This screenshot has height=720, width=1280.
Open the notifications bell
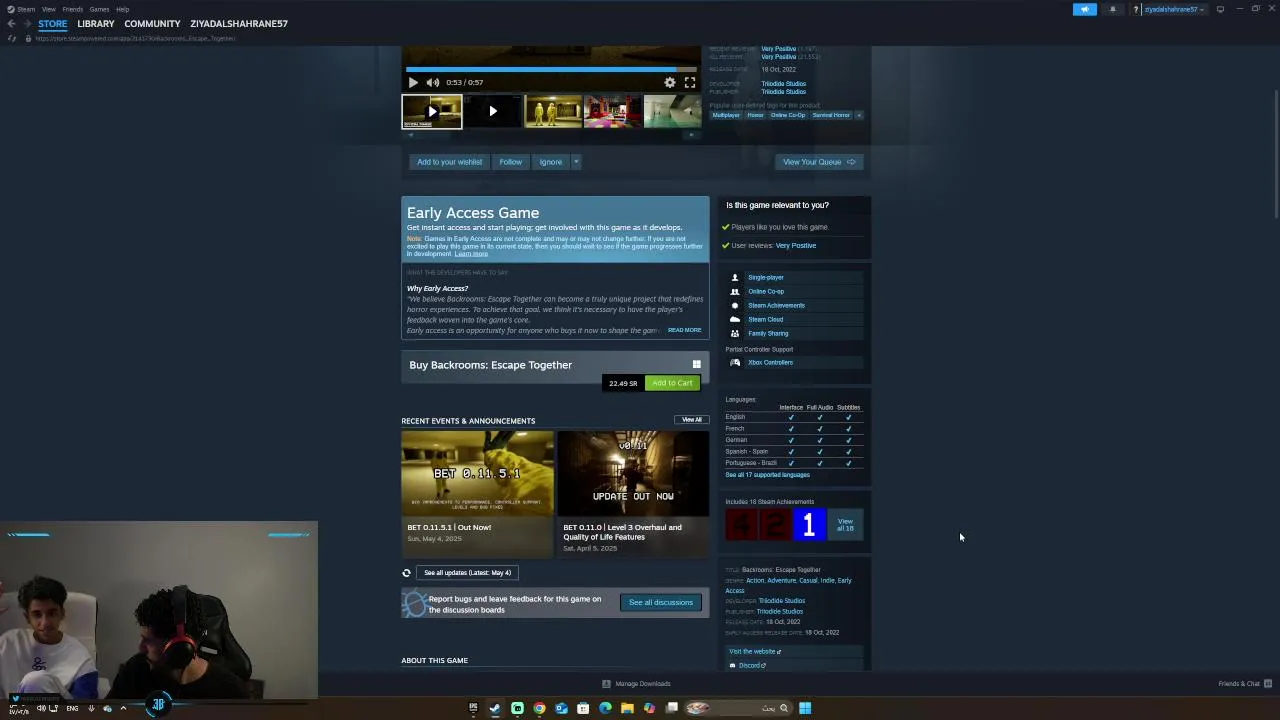(x=1112, y=9)
